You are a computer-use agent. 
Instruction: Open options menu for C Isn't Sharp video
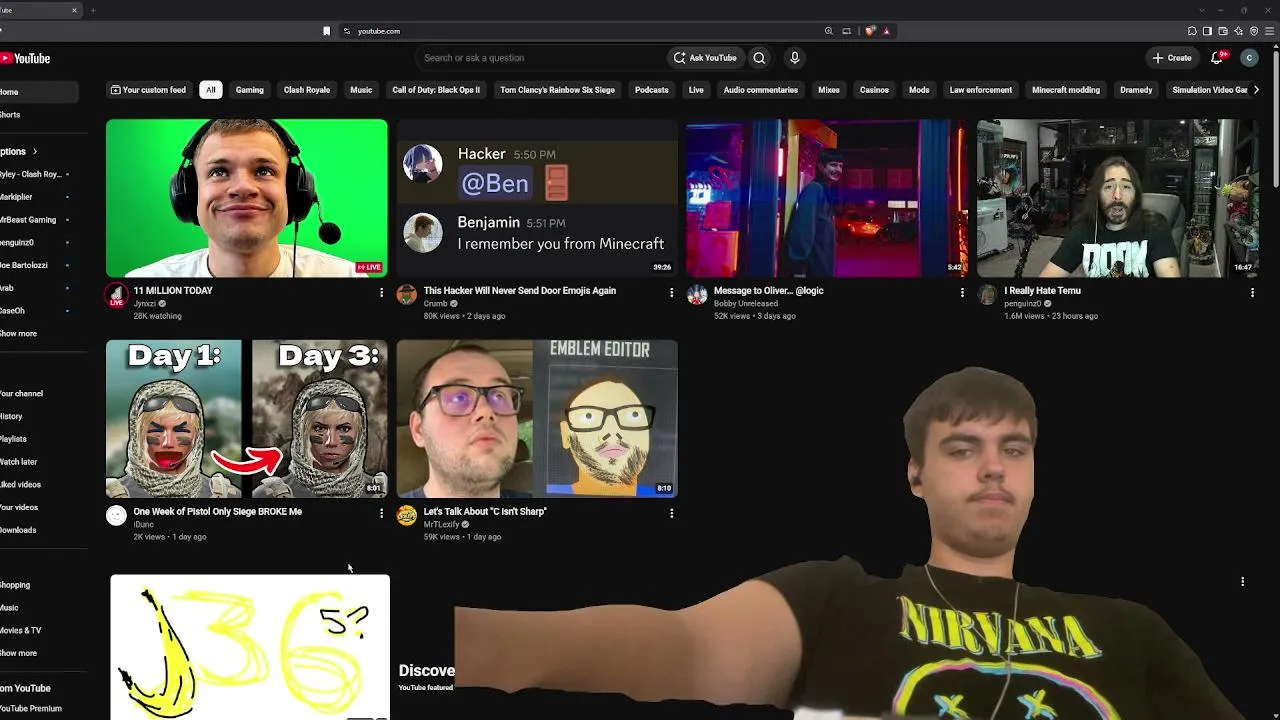671,514
